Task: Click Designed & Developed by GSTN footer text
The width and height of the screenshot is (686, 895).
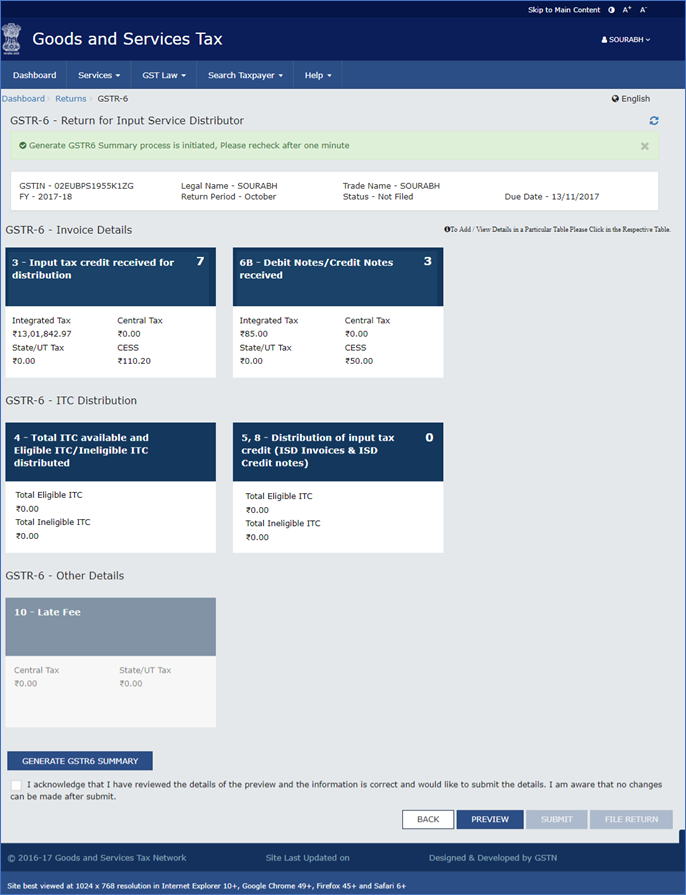Action: 493,858
